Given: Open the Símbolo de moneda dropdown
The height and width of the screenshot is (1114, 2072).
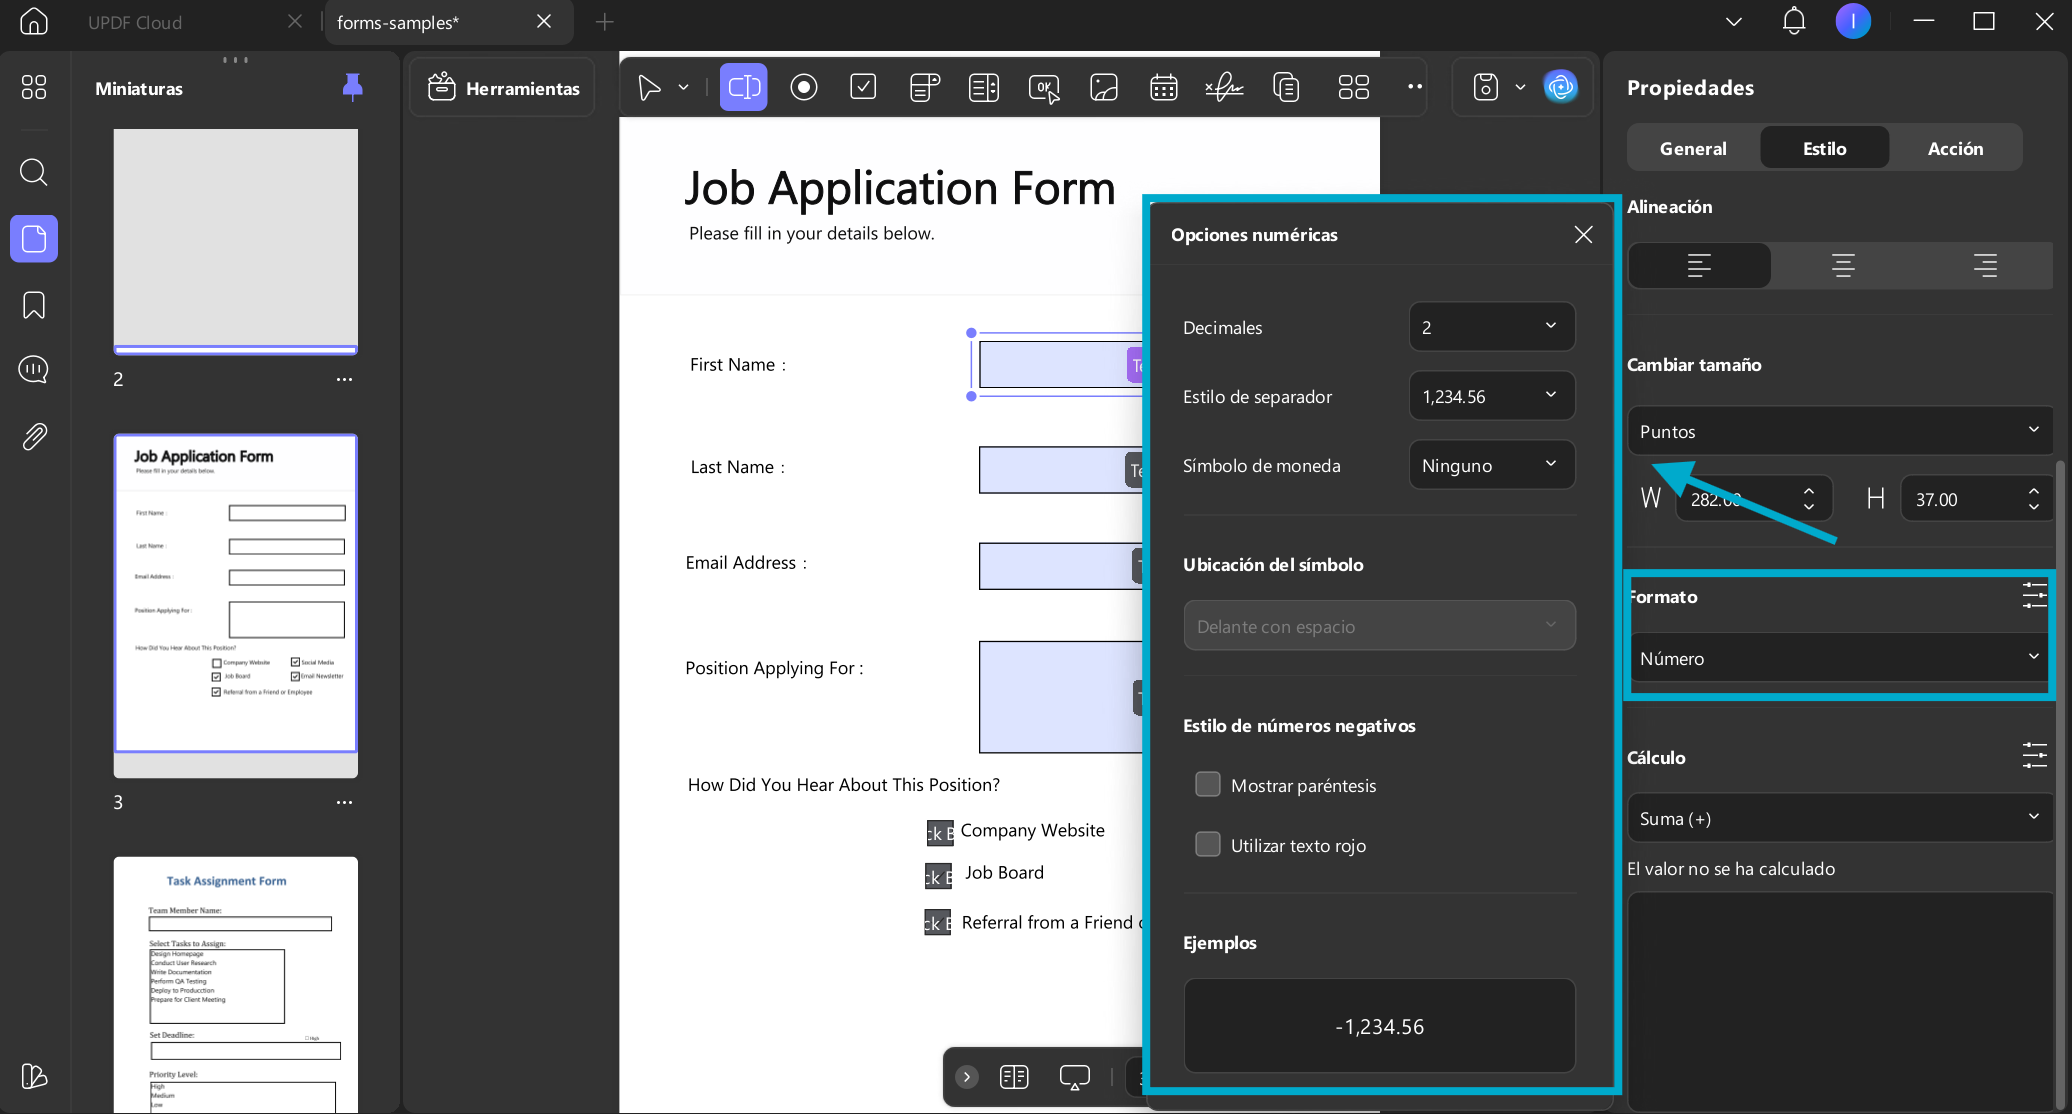Looking at the screenshot, I should pos(1491,465).
